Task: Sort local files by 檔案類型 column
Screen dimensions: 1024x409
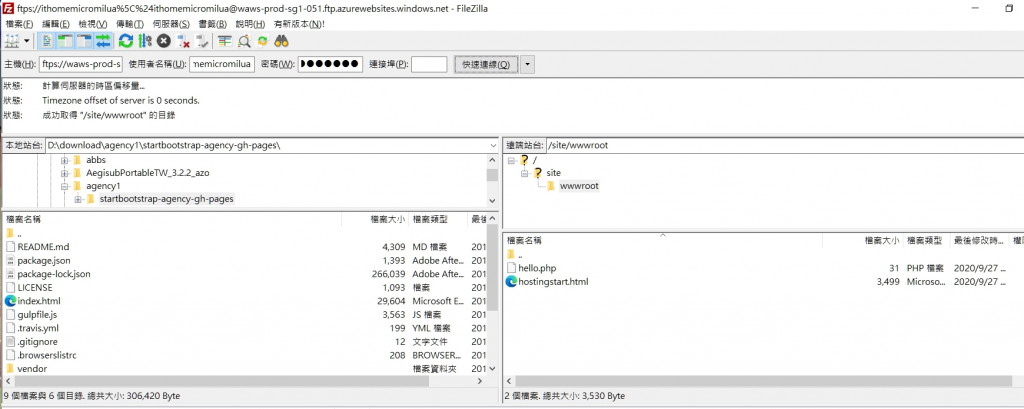Action: (438, 220)
